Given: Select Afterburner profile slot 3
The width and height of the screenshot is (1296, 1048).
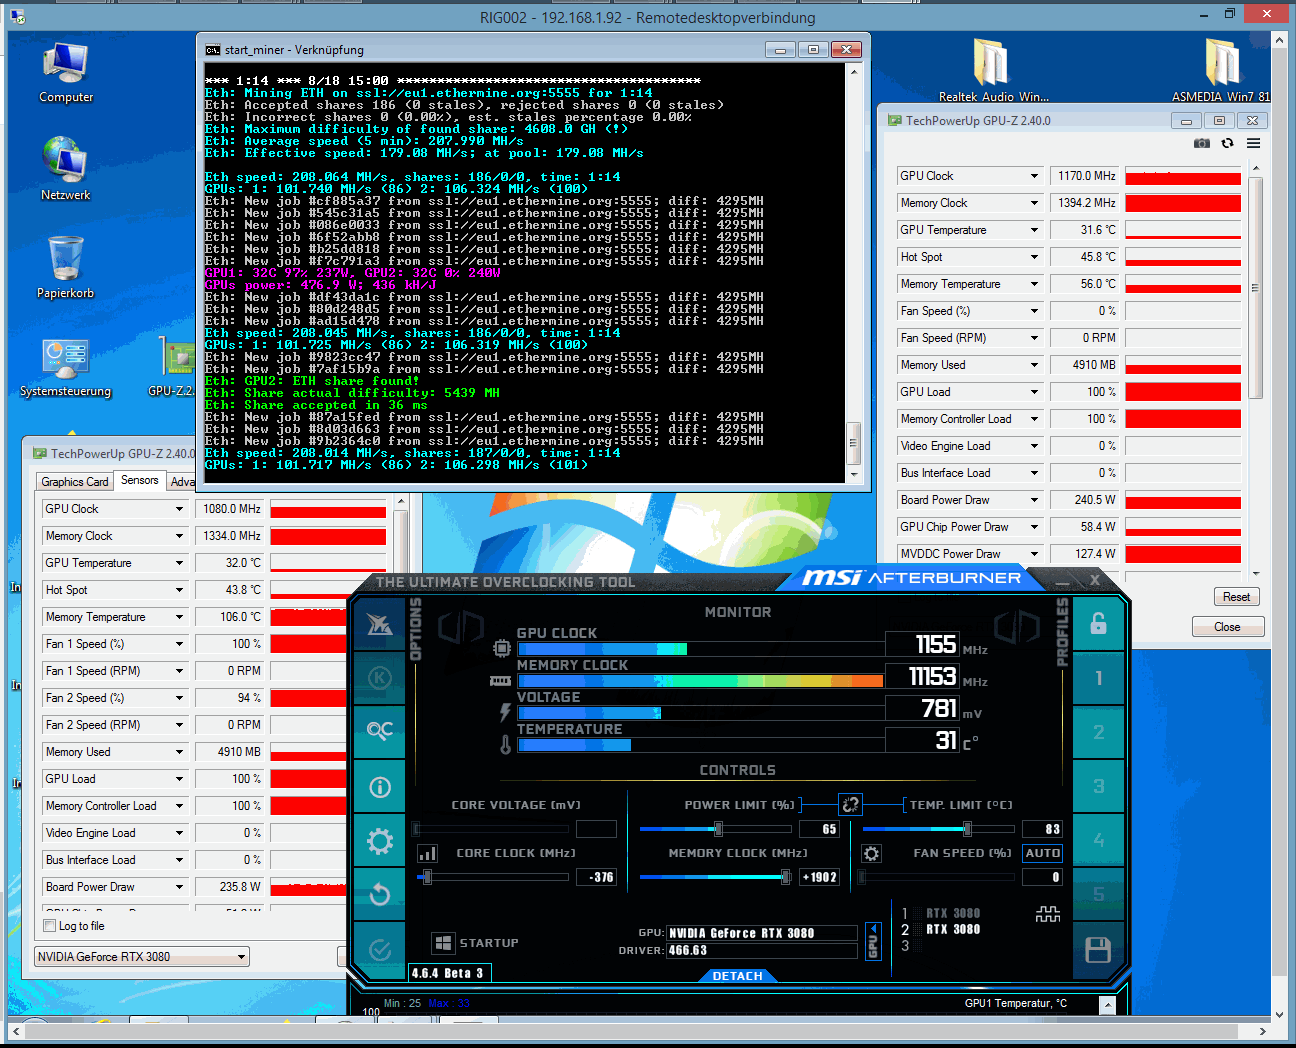Looking at the screenshot, I should click(1098, 786).
